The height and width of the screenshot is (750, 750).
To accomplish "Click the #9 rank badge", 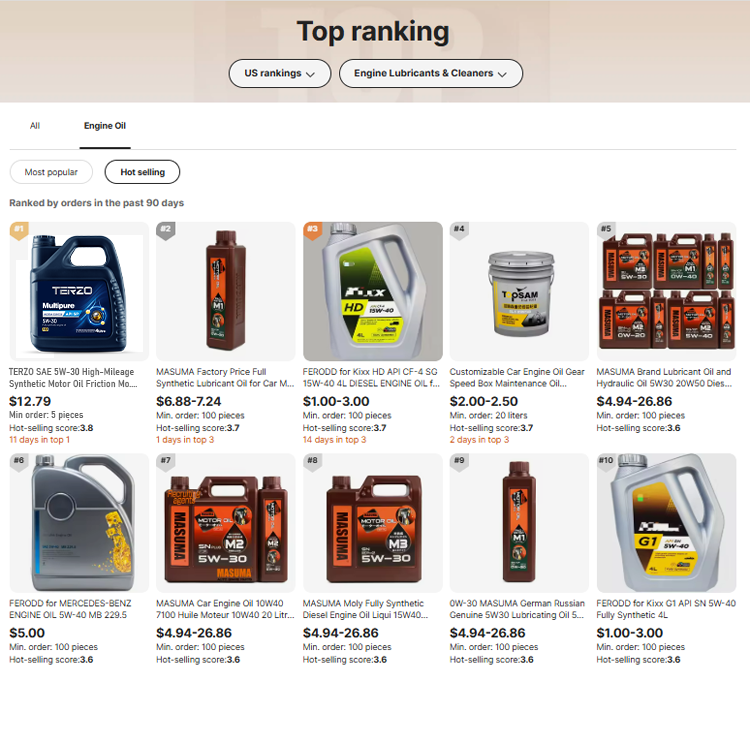I will click(459, 462).
